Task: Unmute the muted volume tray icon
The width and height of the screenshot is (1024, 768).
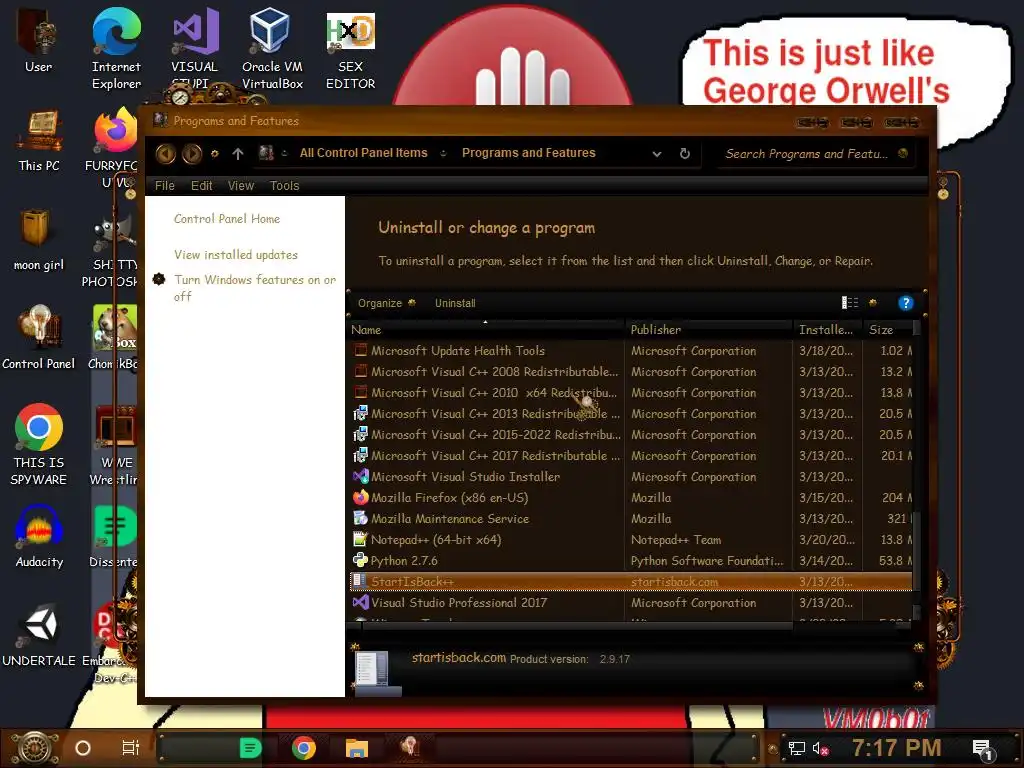Action: coord(820,748)
